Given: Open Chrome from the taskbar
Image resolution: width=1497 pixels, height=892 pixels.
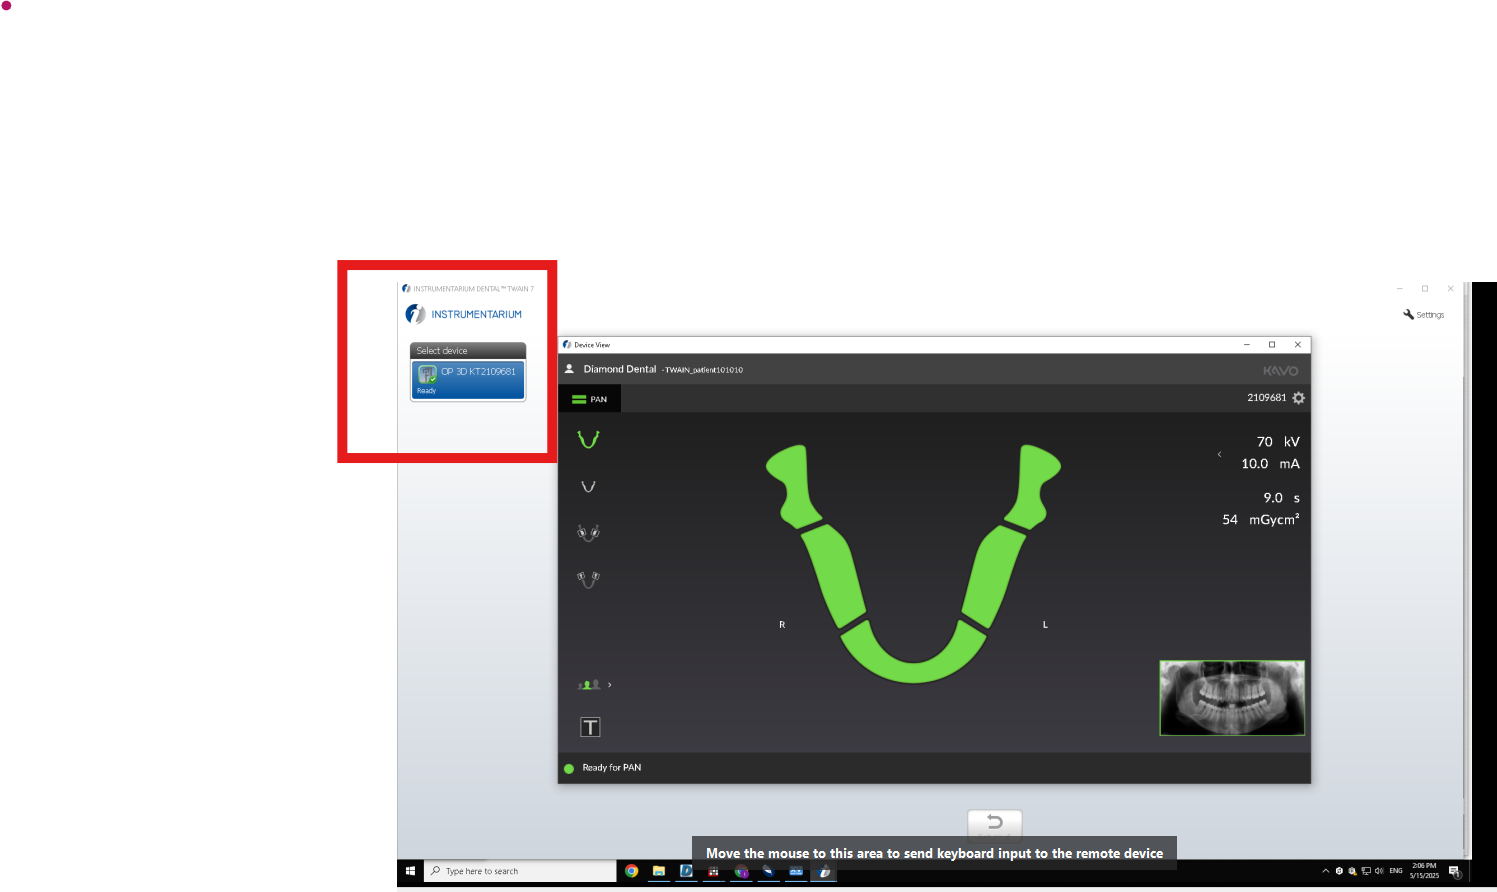Looking at the screenshot, I should (x=632, y=871).
